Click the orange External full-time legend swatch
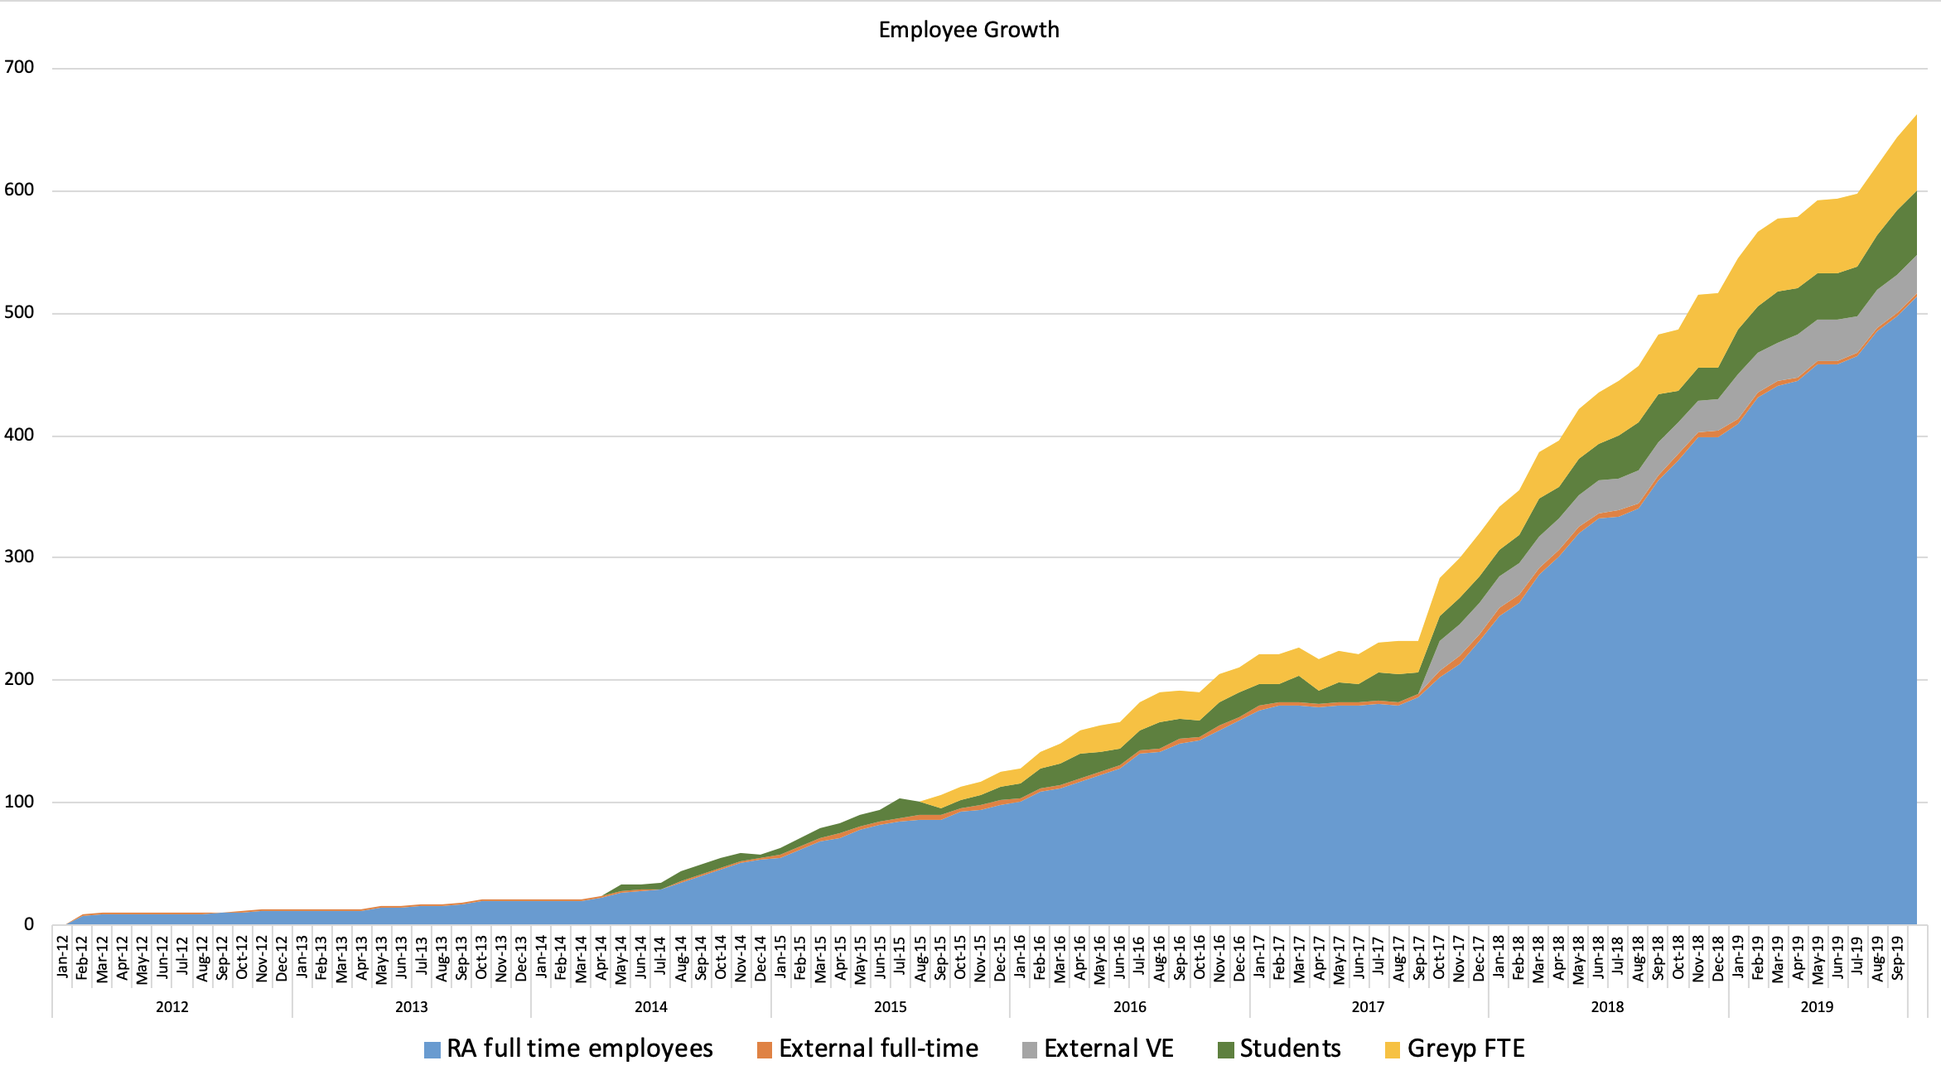Image resolution: width=1941 pixels, height=1080 pixels. (764, 1050)
